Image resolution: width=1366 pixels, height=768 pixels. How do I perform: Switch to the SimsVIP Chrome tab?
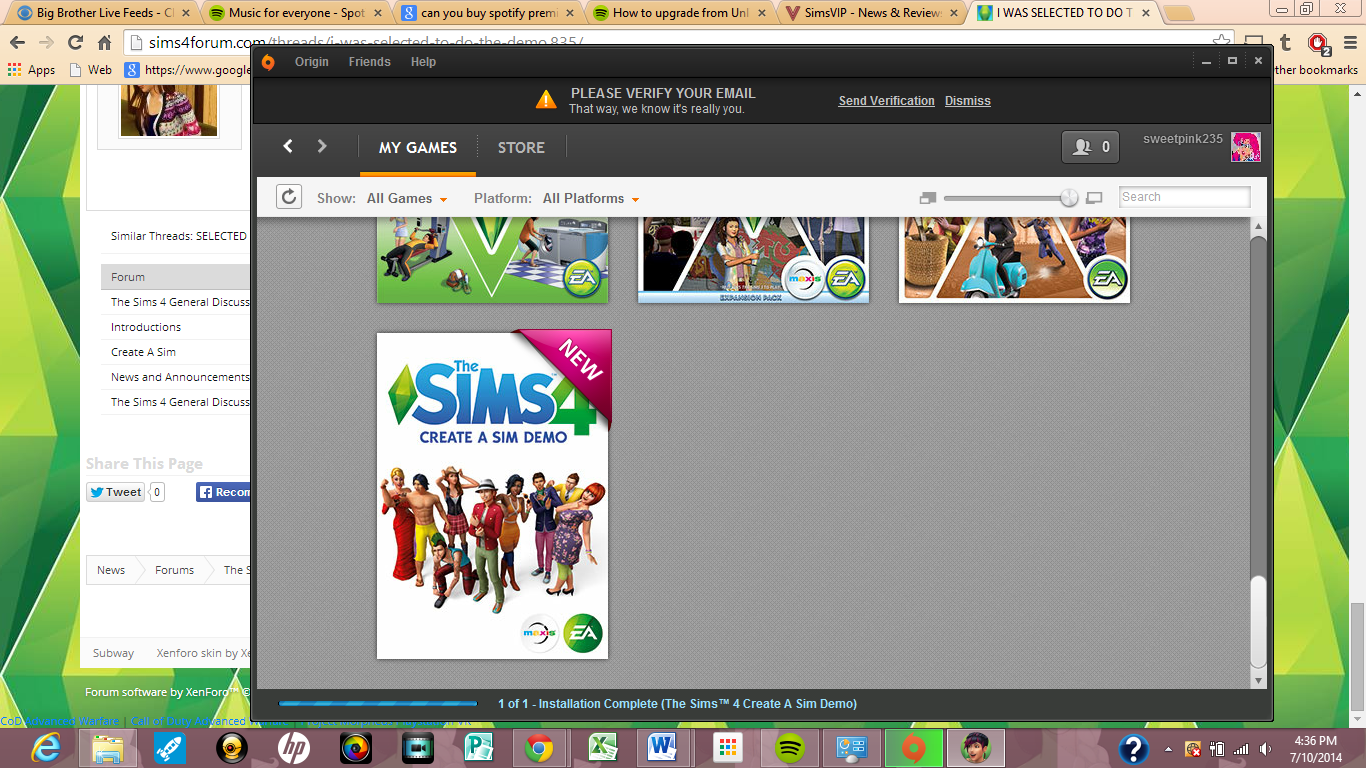872,13
